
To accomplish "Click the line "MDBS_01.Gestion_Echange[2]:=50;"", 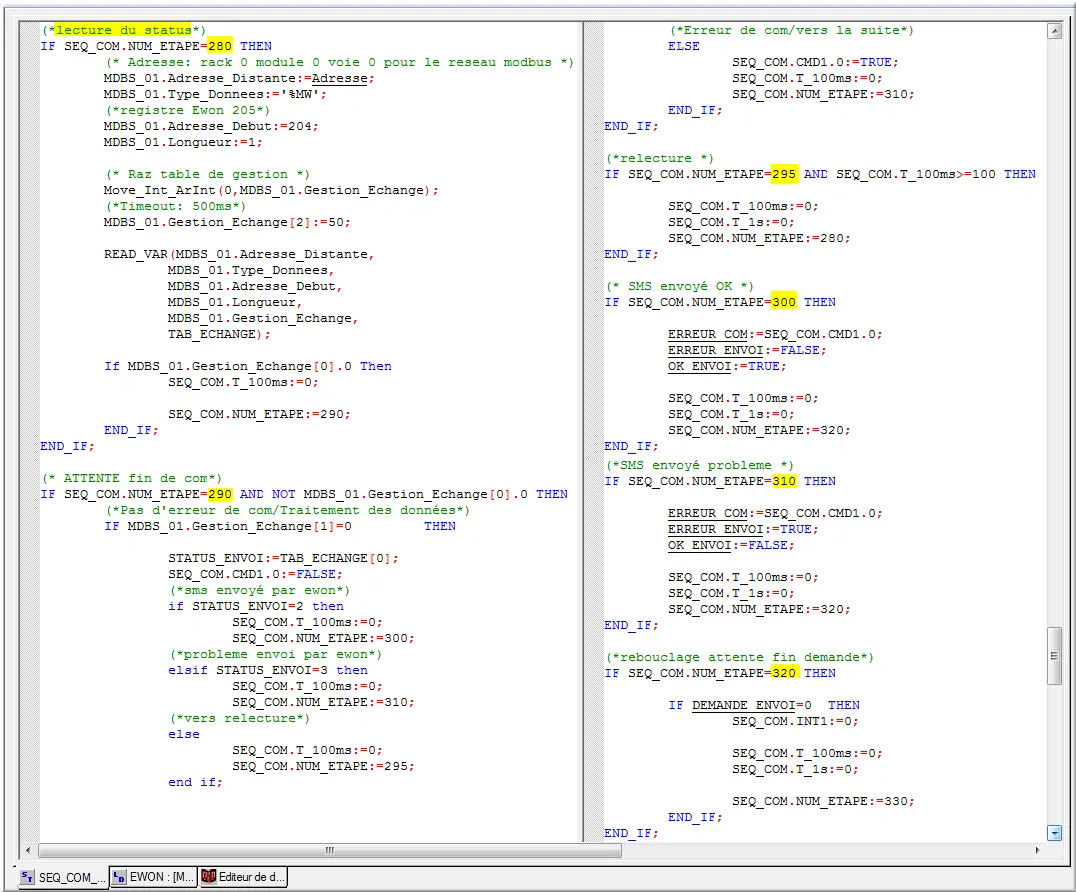I will coord(227,222).
